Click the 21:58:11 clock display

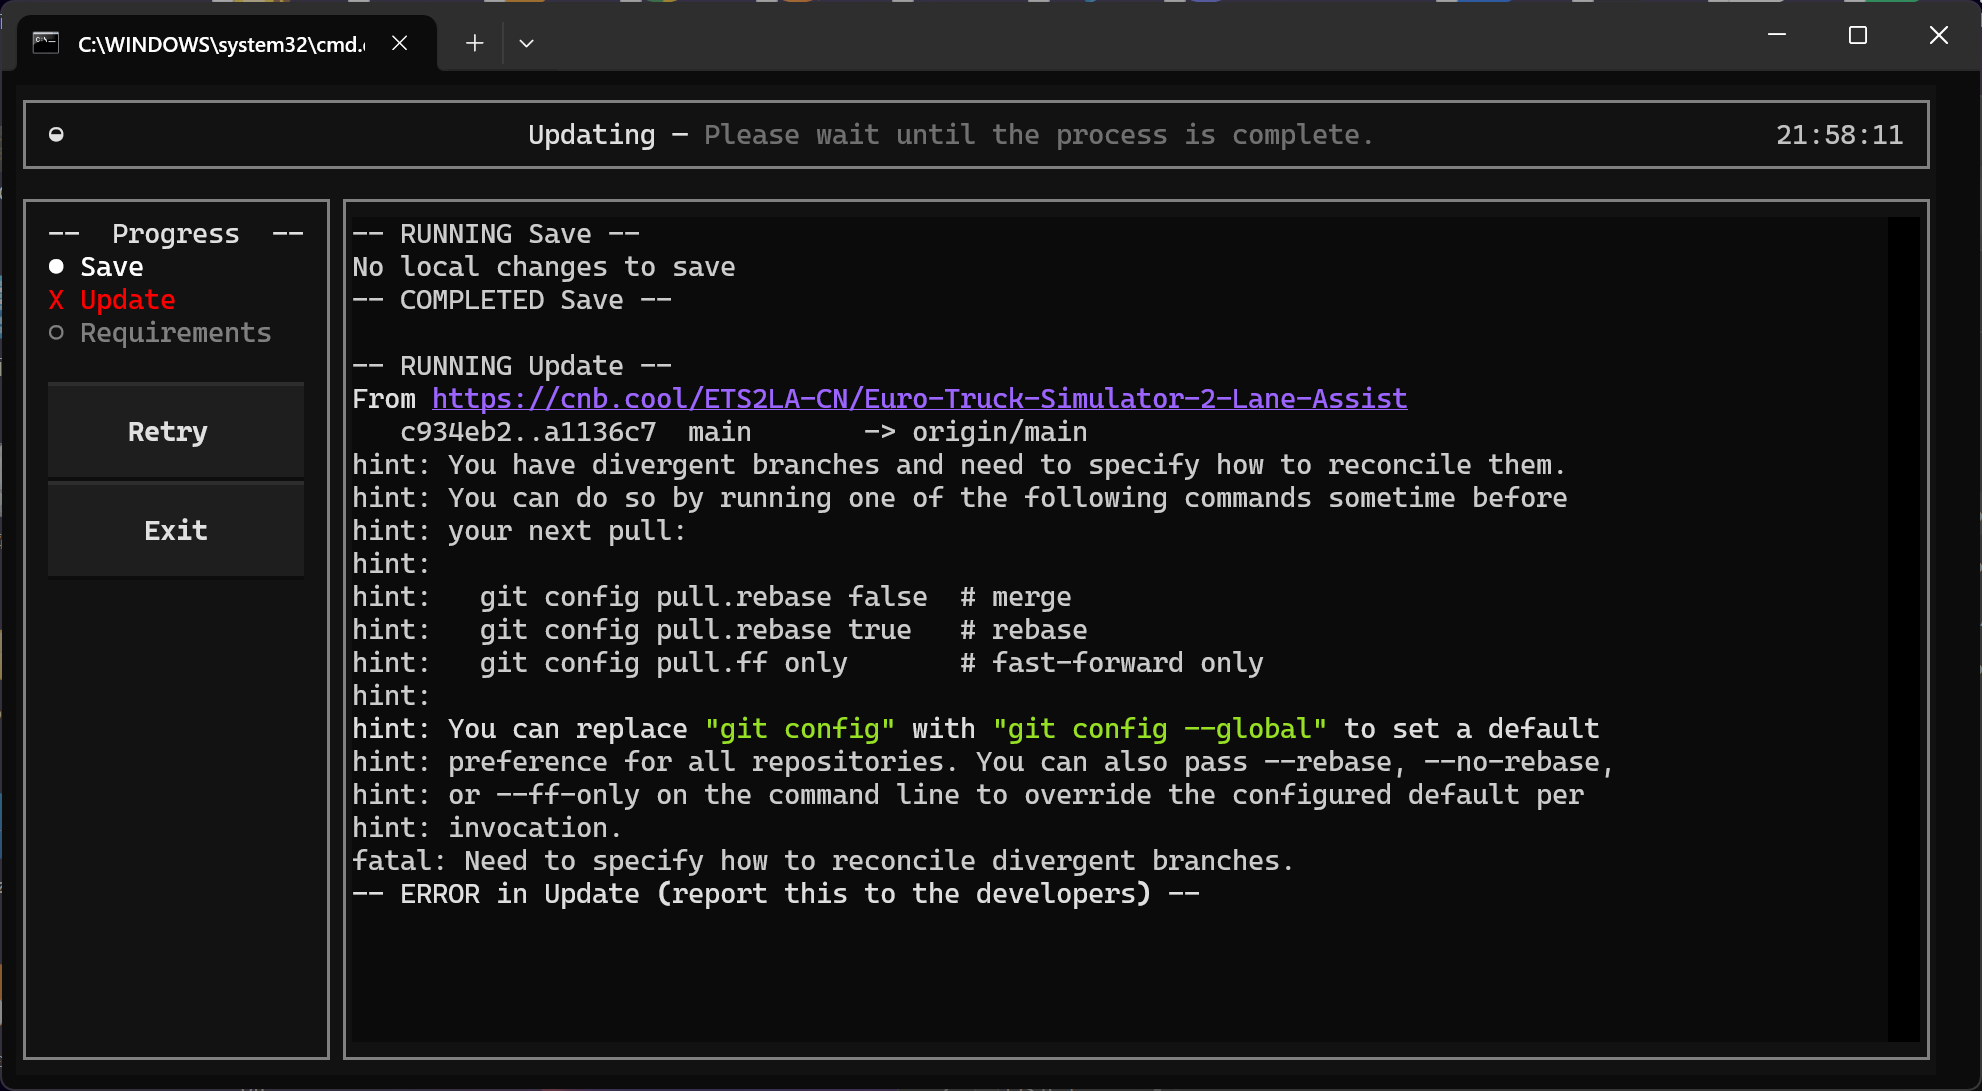point(1838,135)
